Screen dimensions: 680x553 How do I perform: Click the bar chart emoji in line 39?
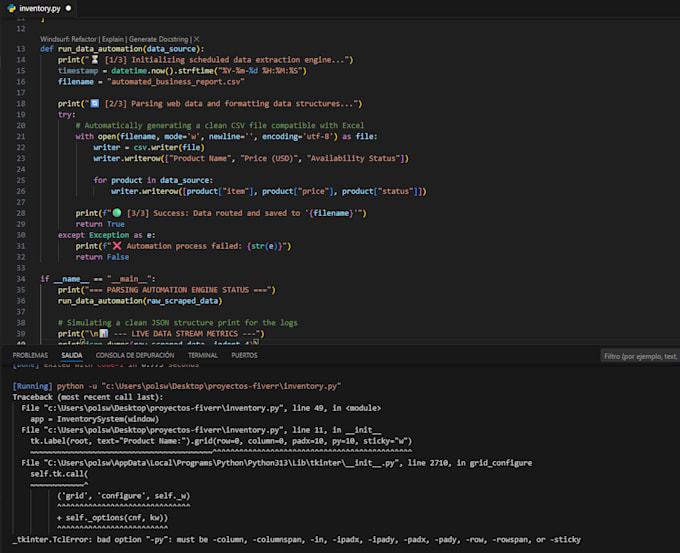(x=104, y=334)
